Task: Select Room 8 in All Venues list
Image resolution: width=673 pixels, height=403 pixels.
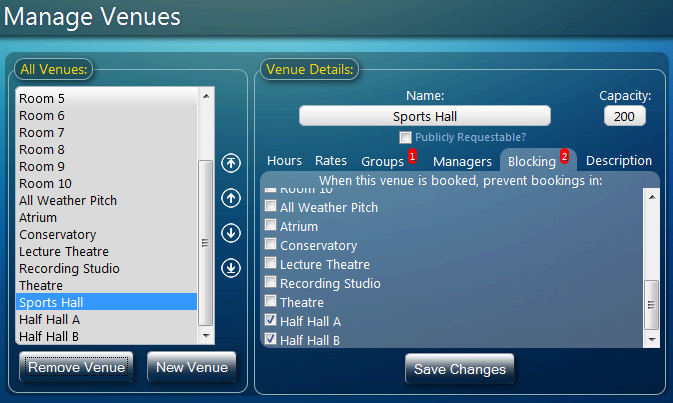Action: tap(106, 149)
